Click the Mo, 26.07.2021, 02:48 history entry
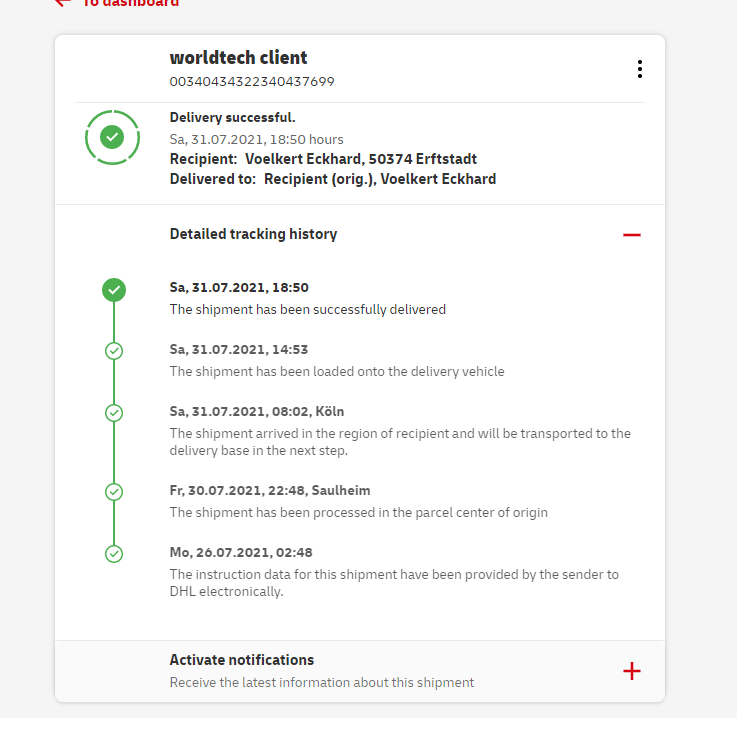This screenshot has width=737, height=730. click(x=241, y=552)
